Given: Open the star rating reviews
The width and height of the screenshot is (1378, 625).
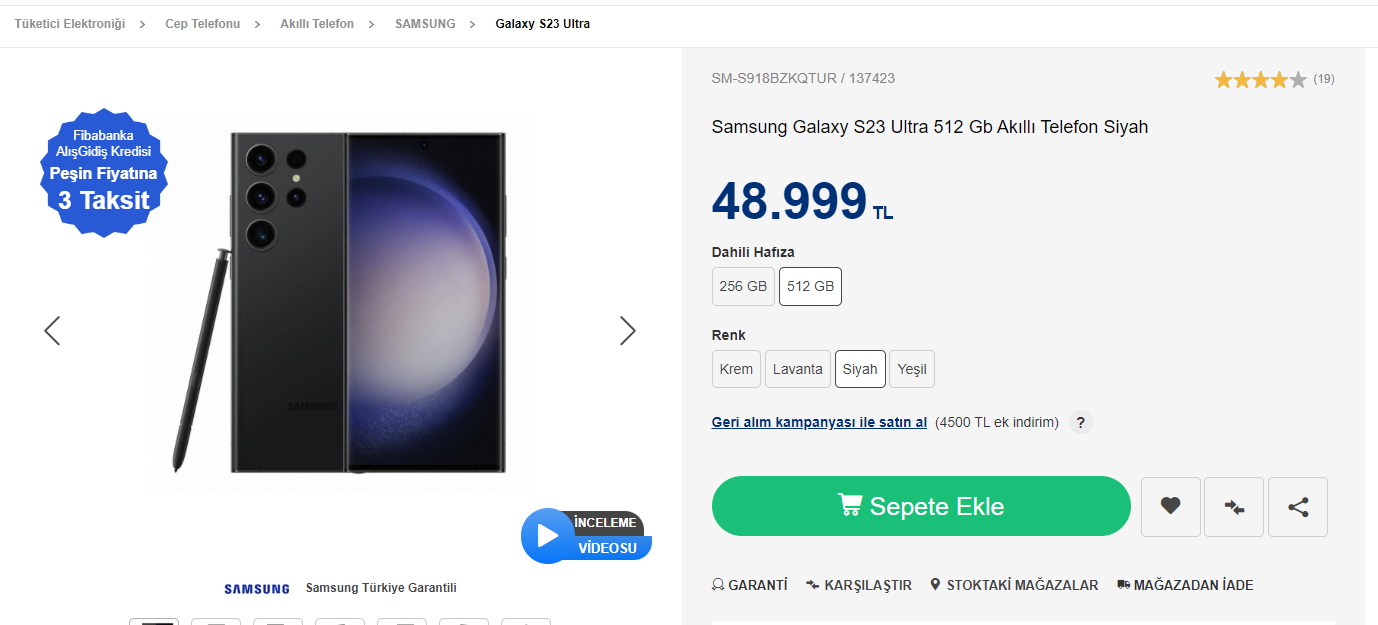Looking at the screenshot, I should (x=1273, y=79).
